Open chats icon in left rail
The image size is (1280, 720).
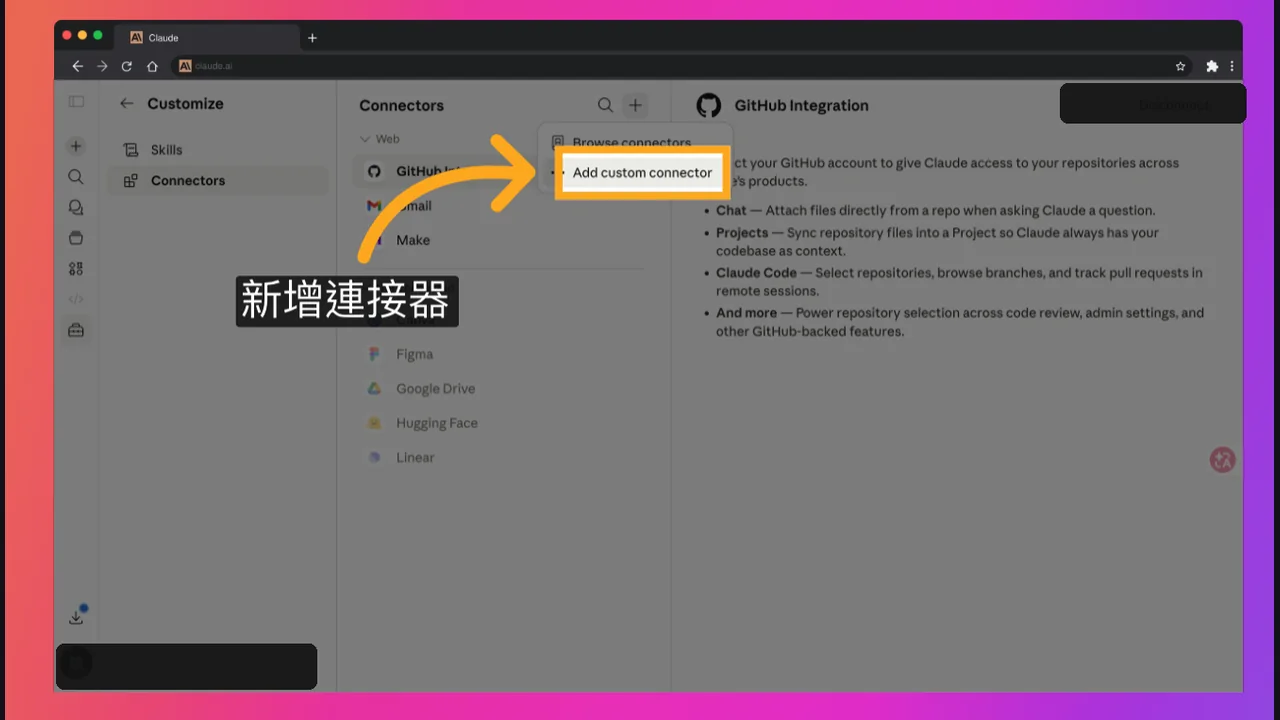point(76,208)
